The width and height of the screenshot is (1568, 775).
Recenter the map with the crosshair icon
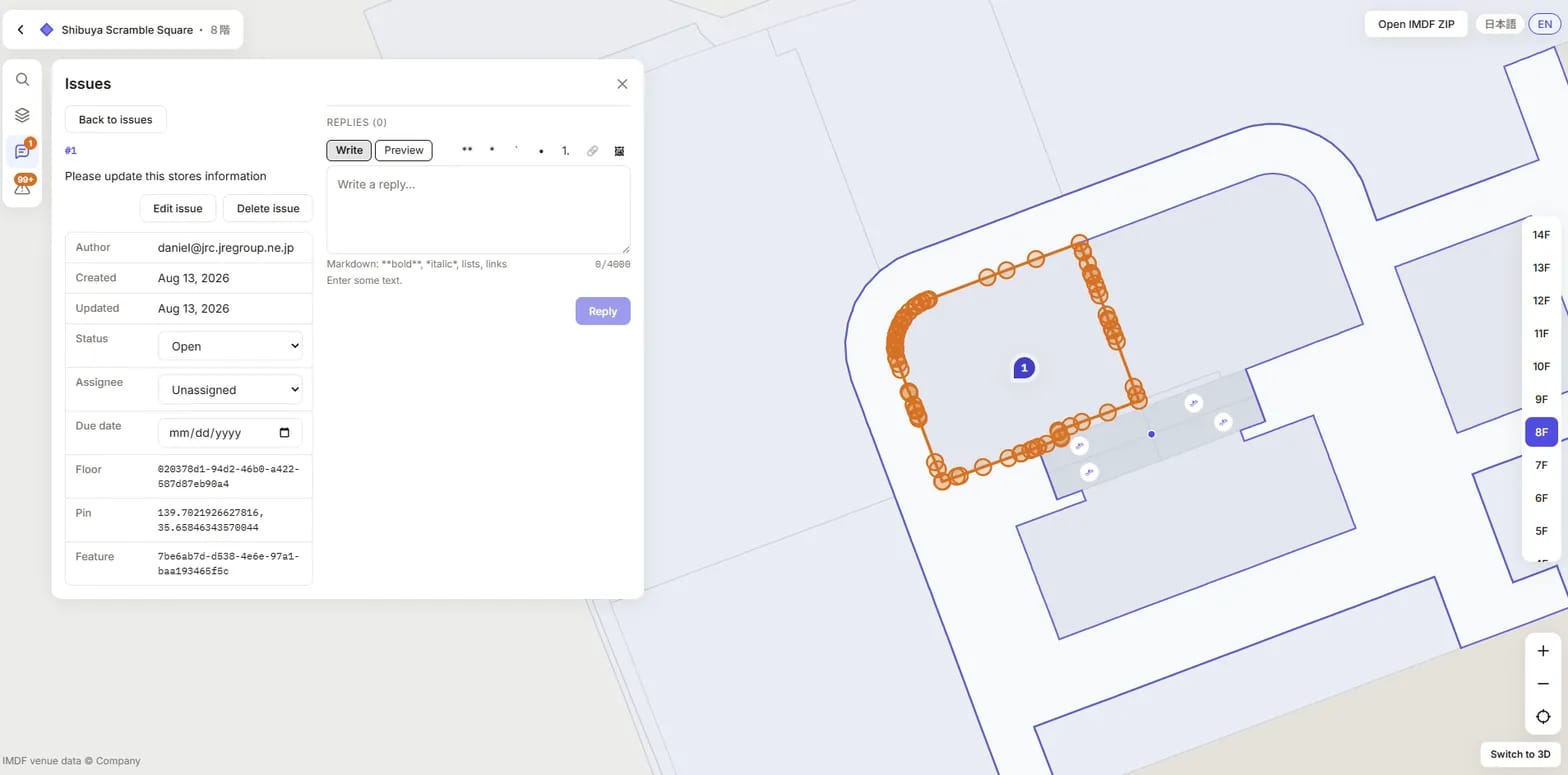(x=1543, y=717)
